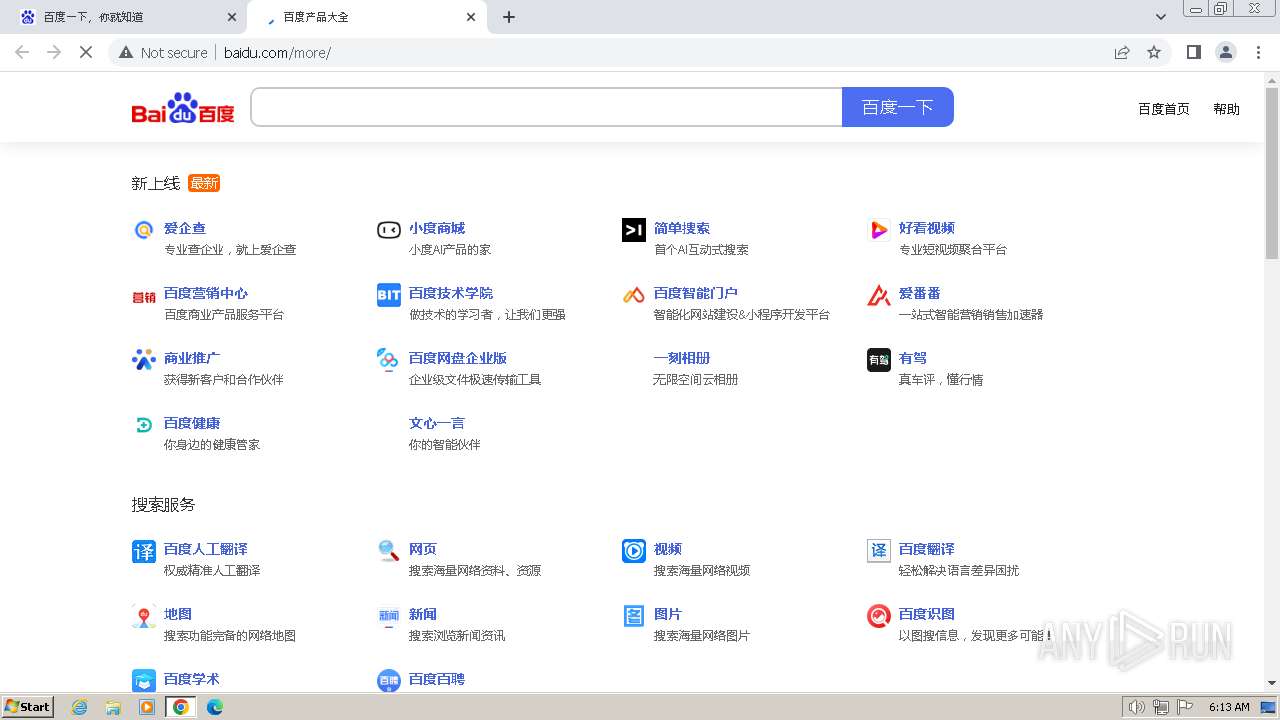Click the share page icon

click(1122, 52)
